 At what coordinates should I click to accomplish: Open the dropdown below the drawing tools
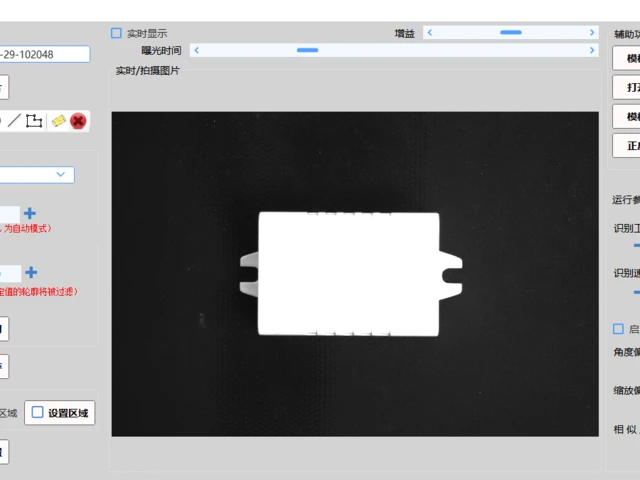(x=37, y=175)
